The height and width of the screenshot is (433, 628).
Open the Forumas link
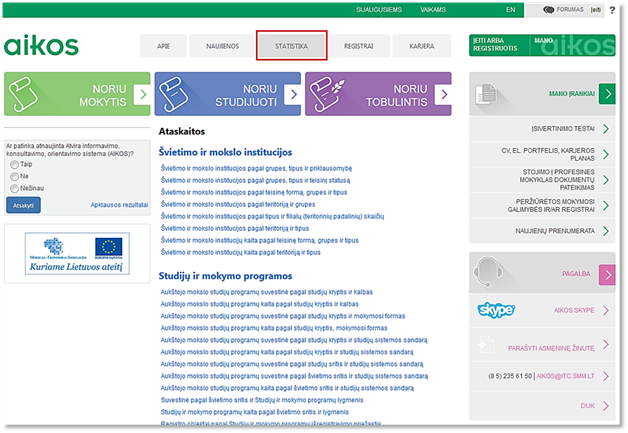tap(570, 10)
